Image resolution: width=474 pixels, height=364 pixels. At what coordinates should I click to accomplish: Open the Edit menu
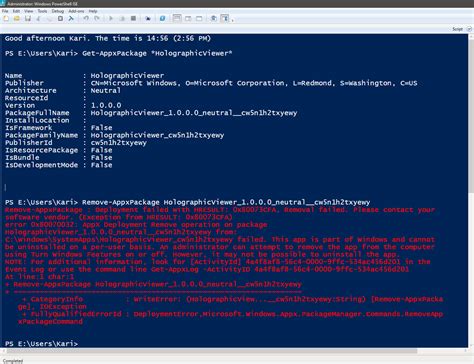click(16, 11)
